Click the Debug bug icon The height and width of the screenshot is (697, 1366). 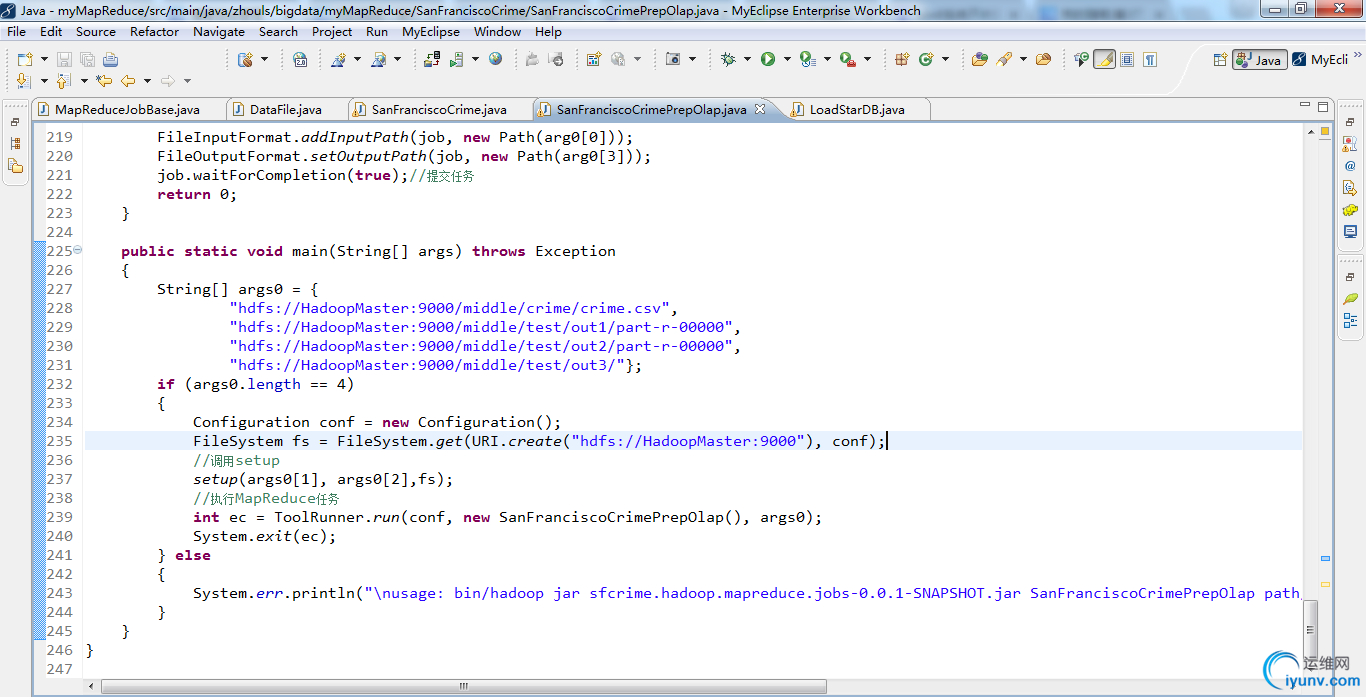tap(727, 59)
